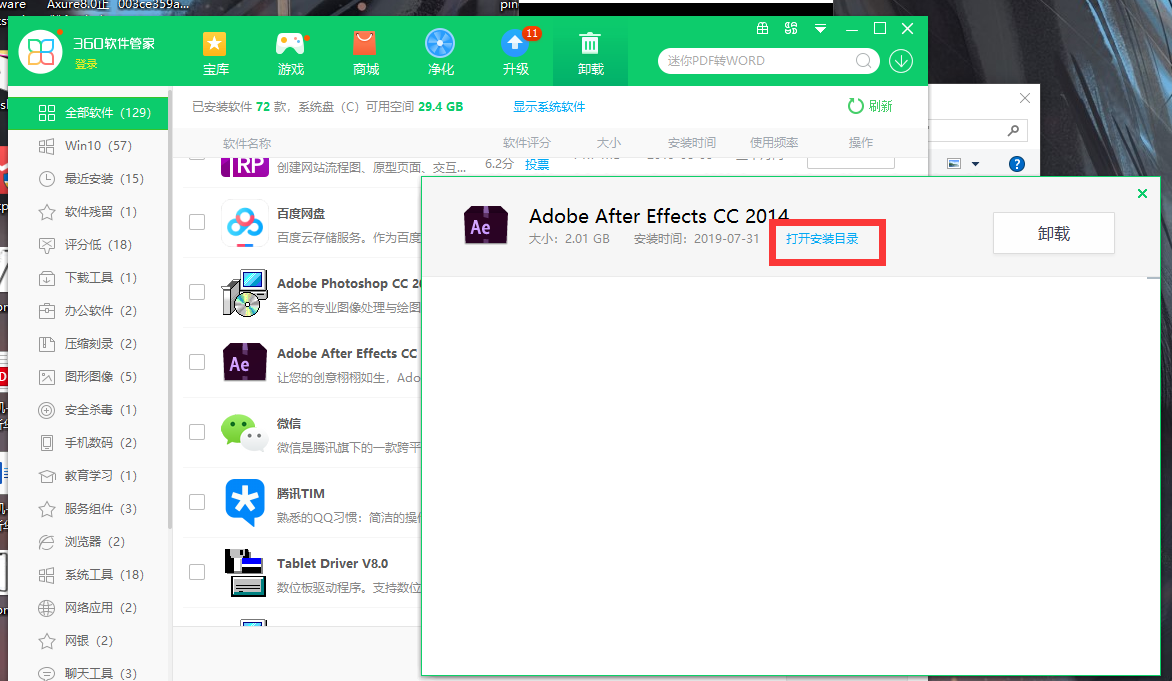Viewport: 1172px width, 681px height.
Task: Select 教育学习 (1) category
Action: [88, 475]
